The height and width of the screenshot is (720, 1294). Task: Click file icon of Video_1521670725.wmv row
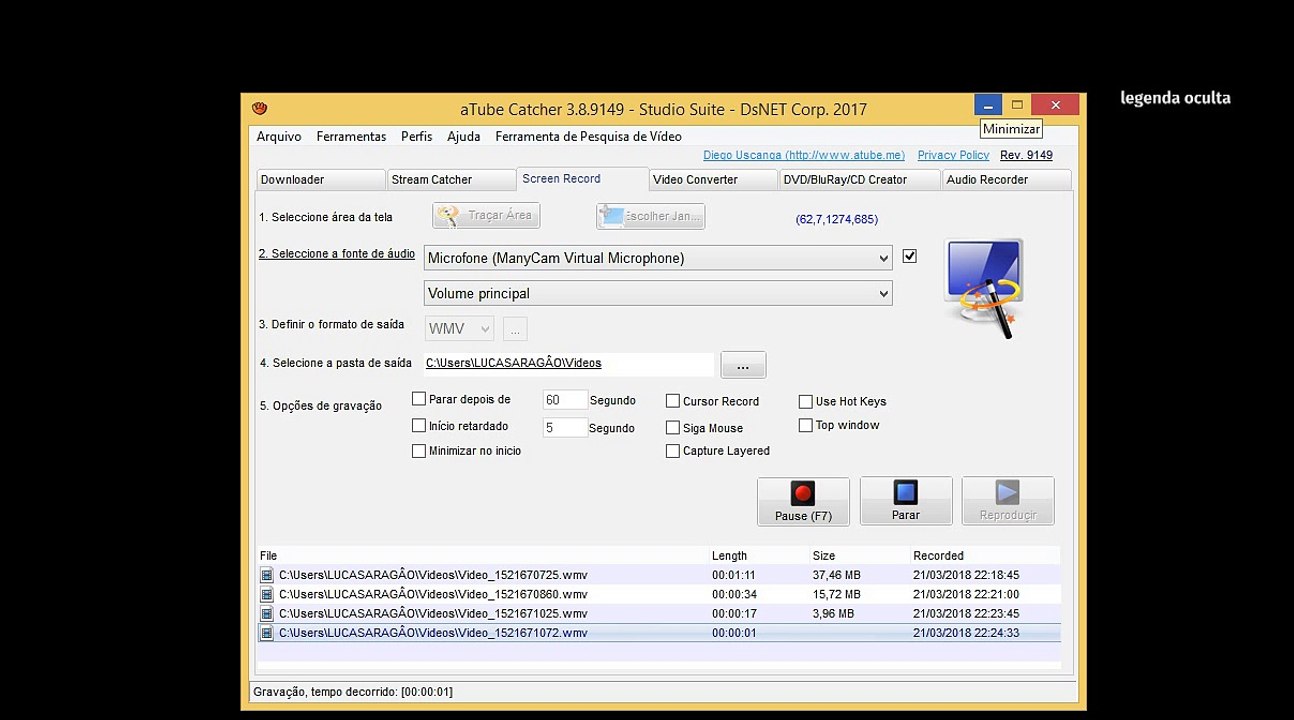267,575
